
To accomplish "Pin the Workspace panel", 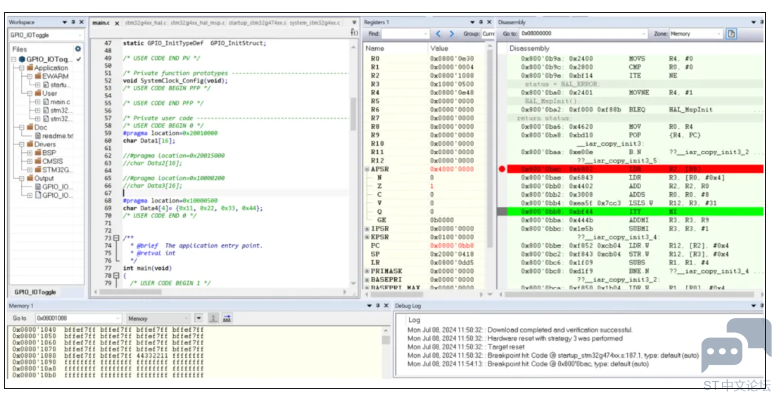I will point(73,22).
